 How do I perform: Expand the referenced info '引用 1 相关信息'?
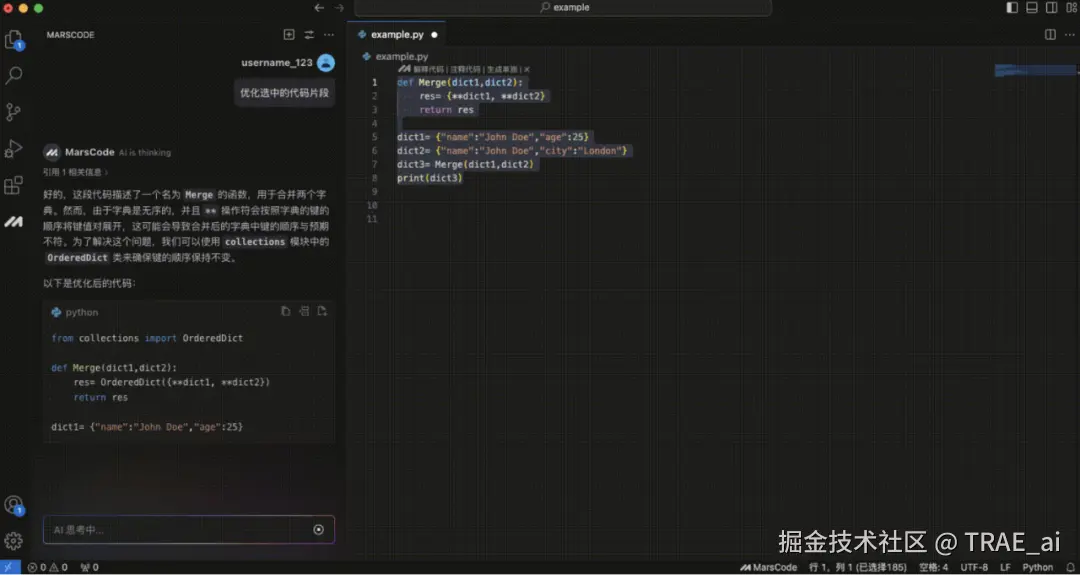[75, 172]
